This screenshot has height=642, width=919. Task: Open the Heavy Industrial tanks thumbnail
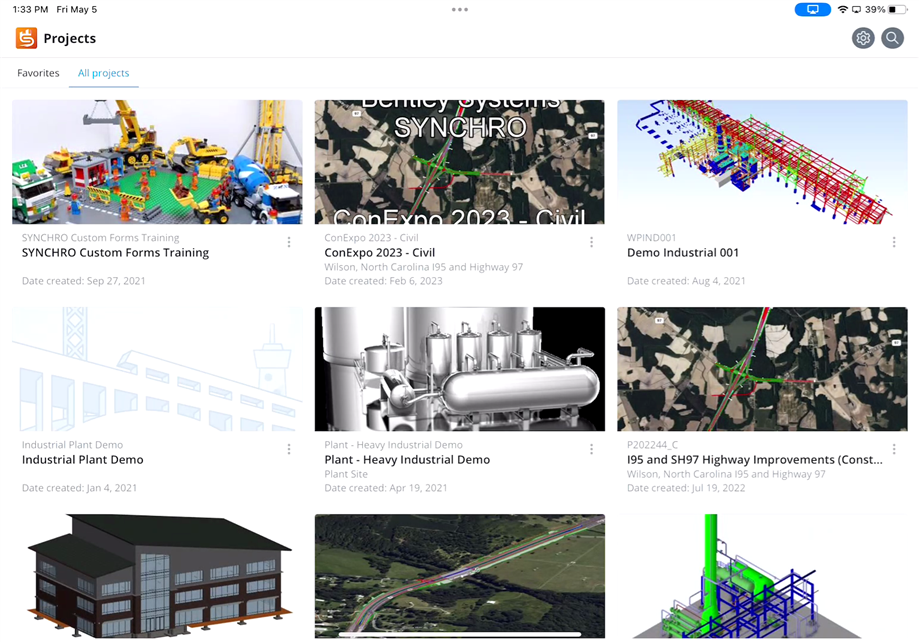click(460, 369)
